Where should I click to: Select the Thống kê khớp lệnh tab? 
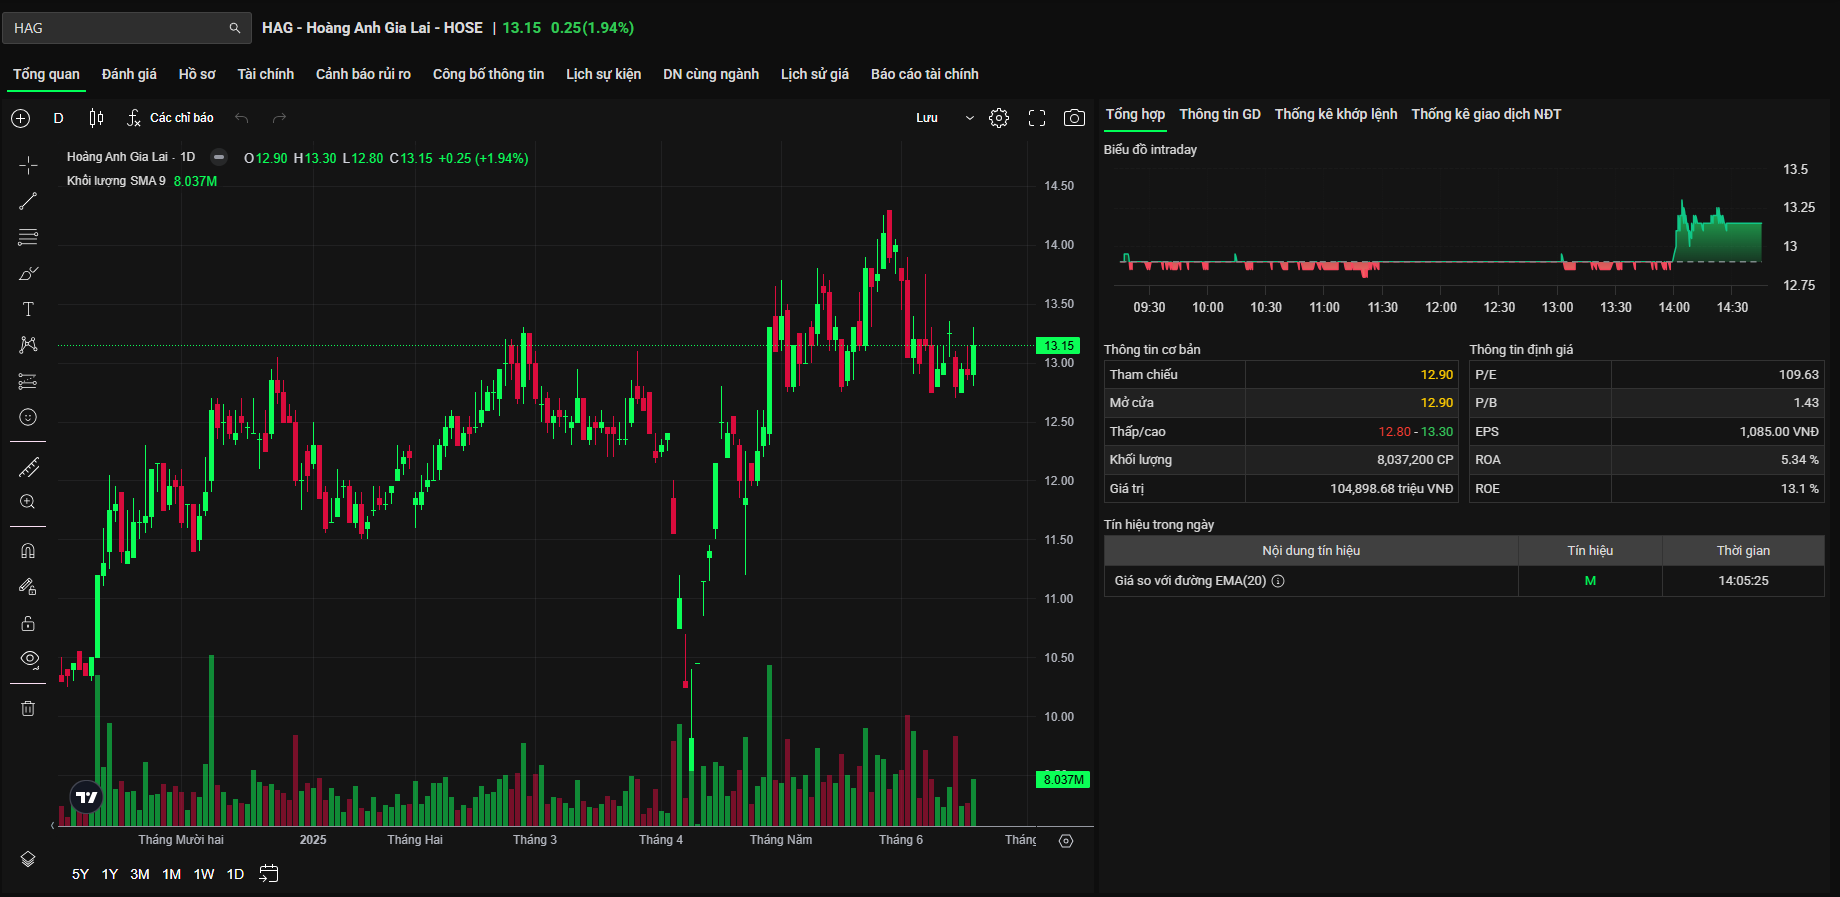[x=1336, y=114]
